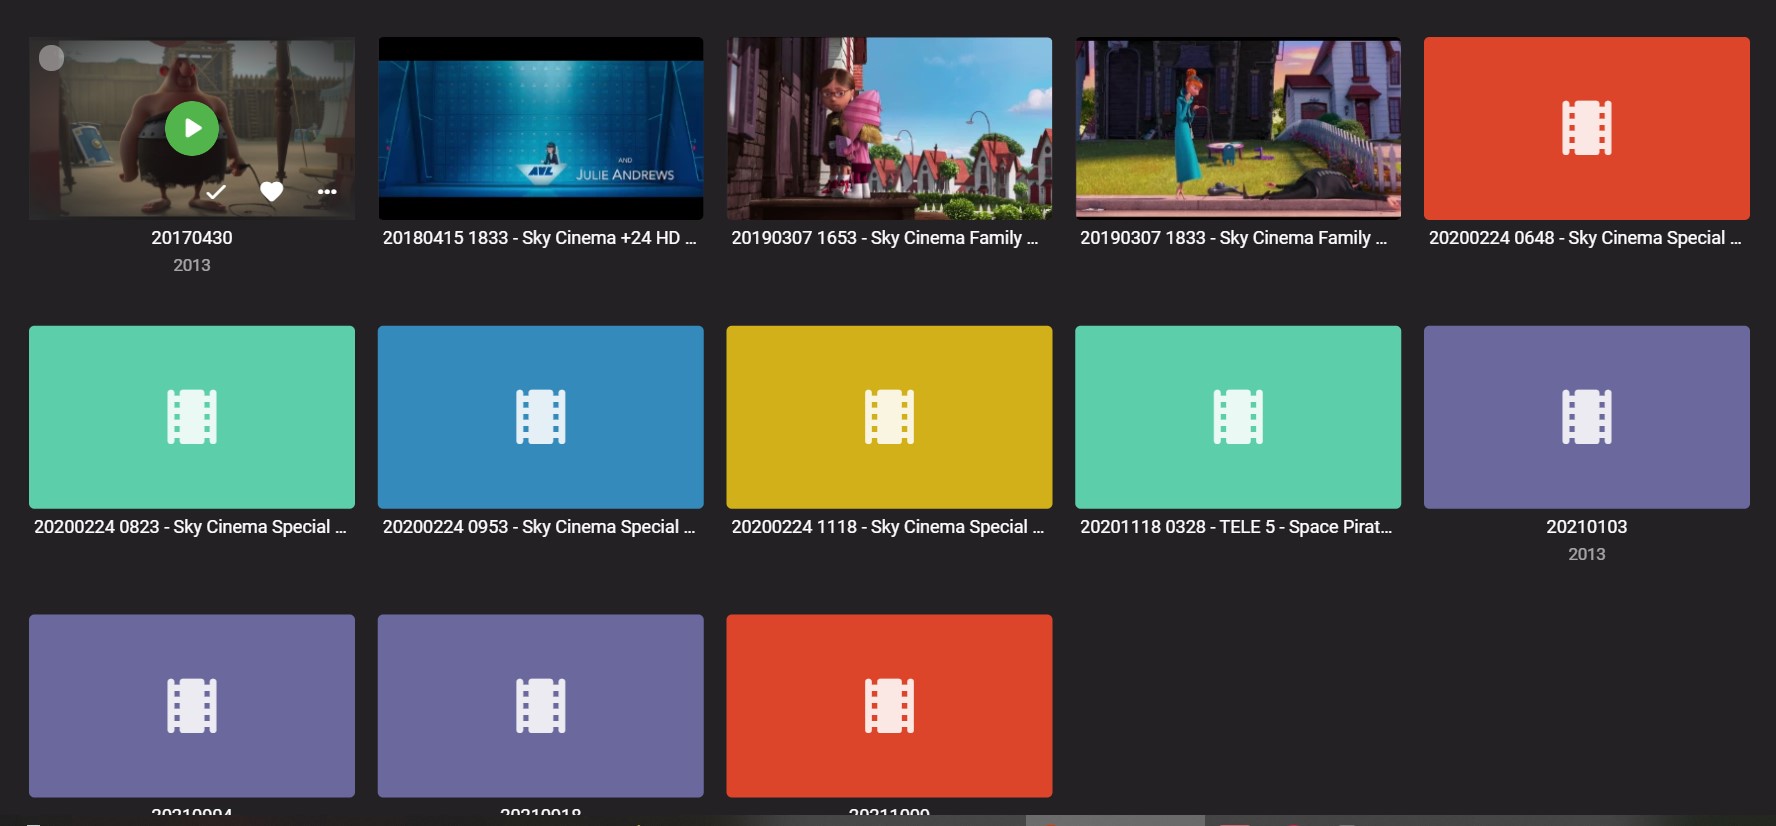The height and width of the screenshot is (826, 1776).
Task: Click film icon on 20201118 0328 TELE 5 card
Action: [1238, 417]
